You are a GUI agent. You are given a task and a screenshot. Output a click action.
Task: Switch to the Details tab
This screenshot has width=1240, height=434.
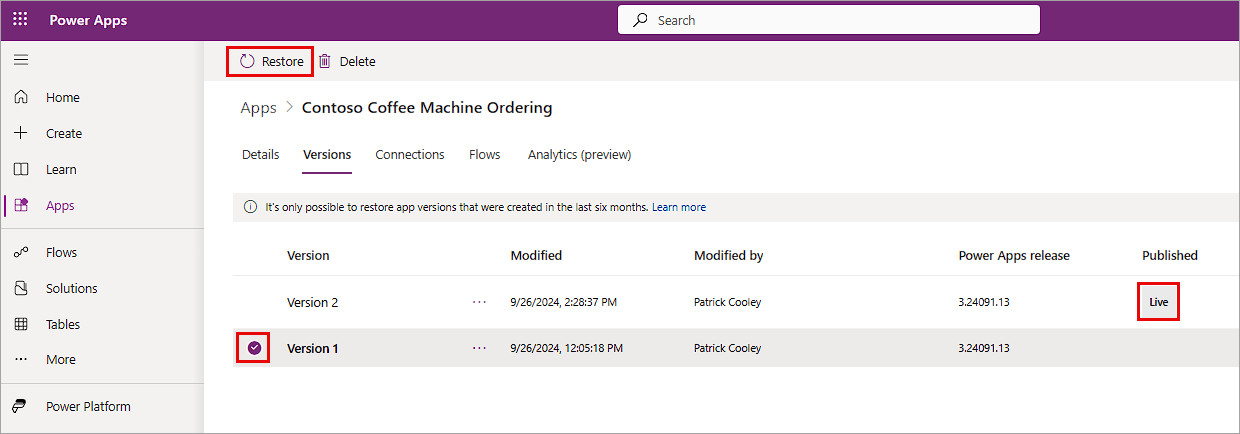click(x=260, y=154)
